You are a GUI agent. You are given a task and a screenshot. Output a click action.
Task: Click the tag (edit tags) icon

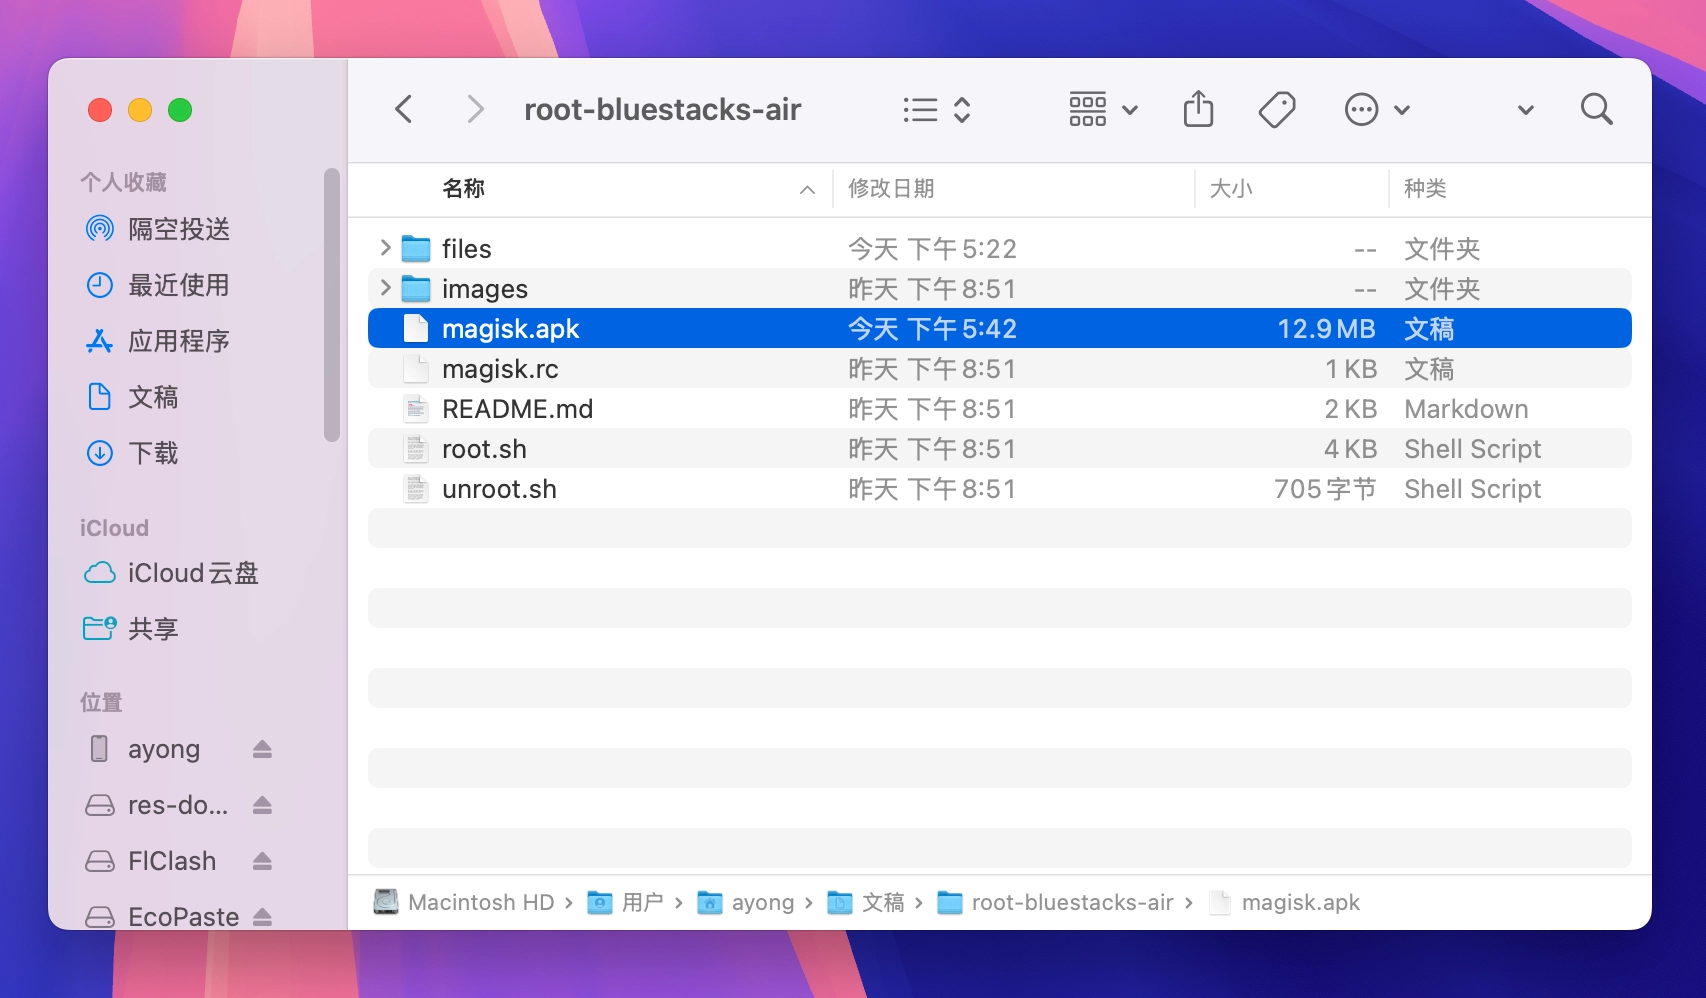point(1277,109)
